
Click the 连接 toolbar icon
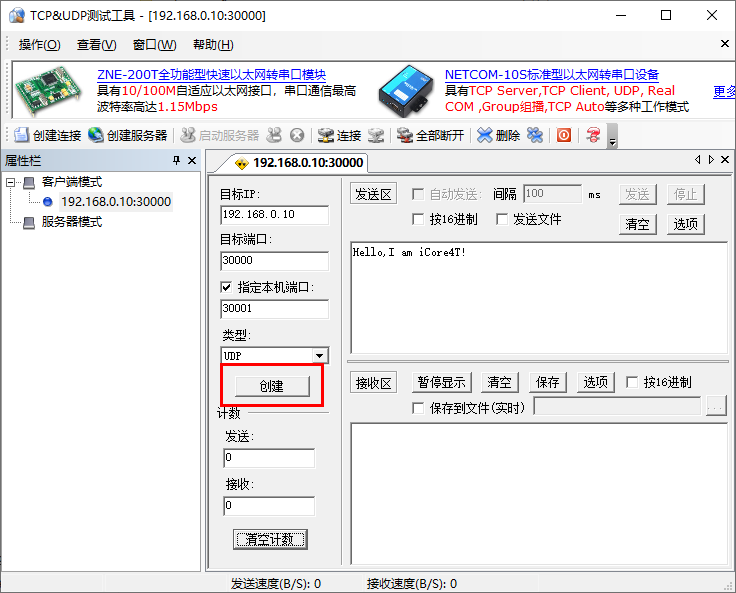(326, 135)
